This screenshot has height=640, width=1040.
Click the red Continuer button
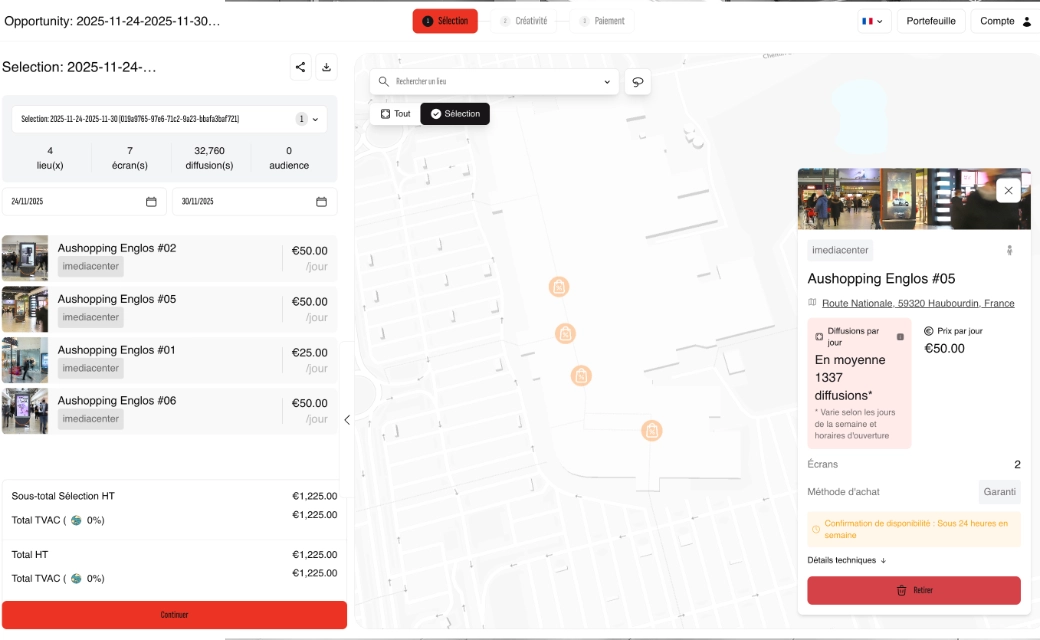pyautogui.click(x=174, y=615)
